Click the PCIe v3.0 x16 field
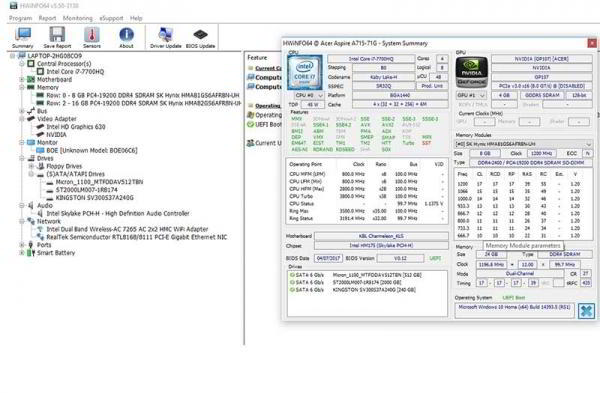 coord(541,86)
